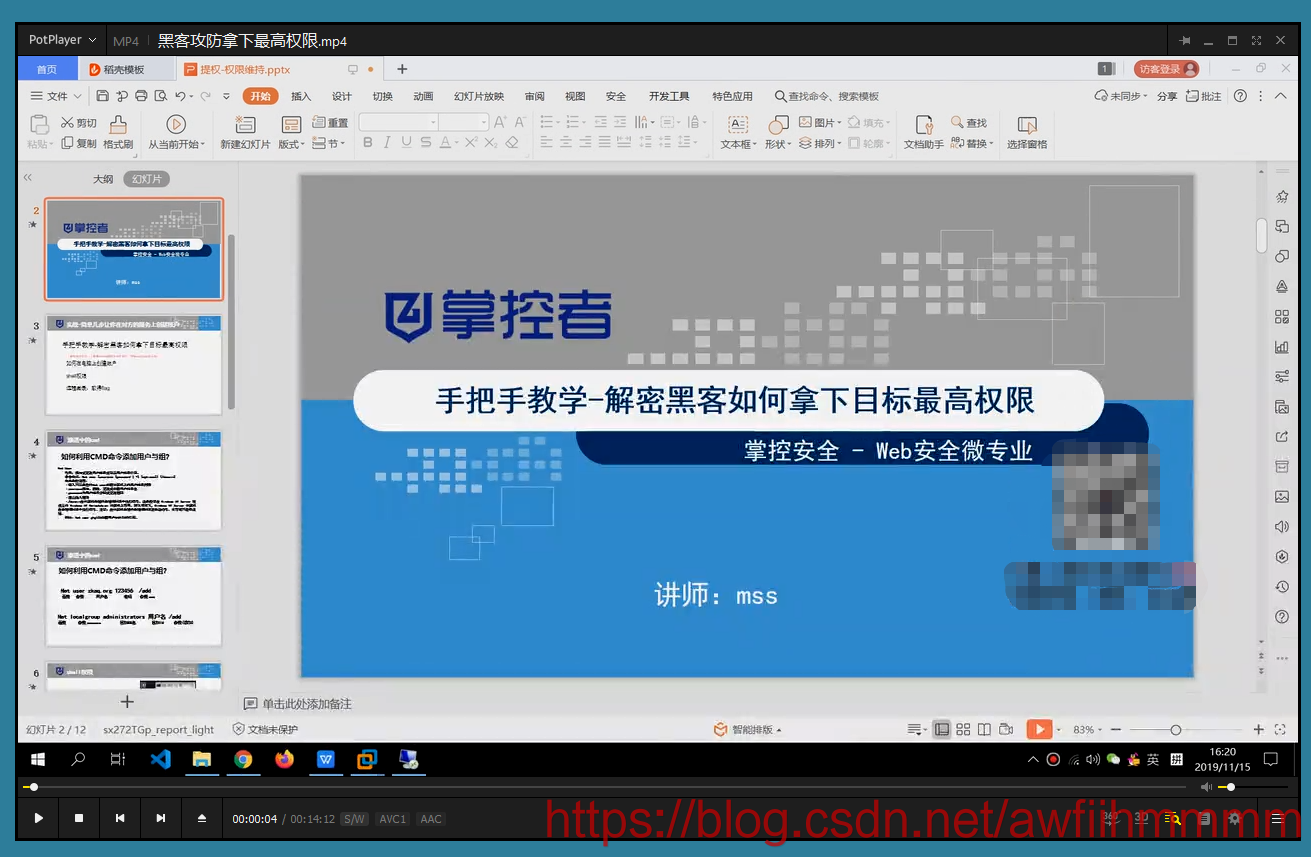Viewport: 1311px width, 857px height.
Task: Switch to the 动画 ribbon tab
Action: point(423,96)
